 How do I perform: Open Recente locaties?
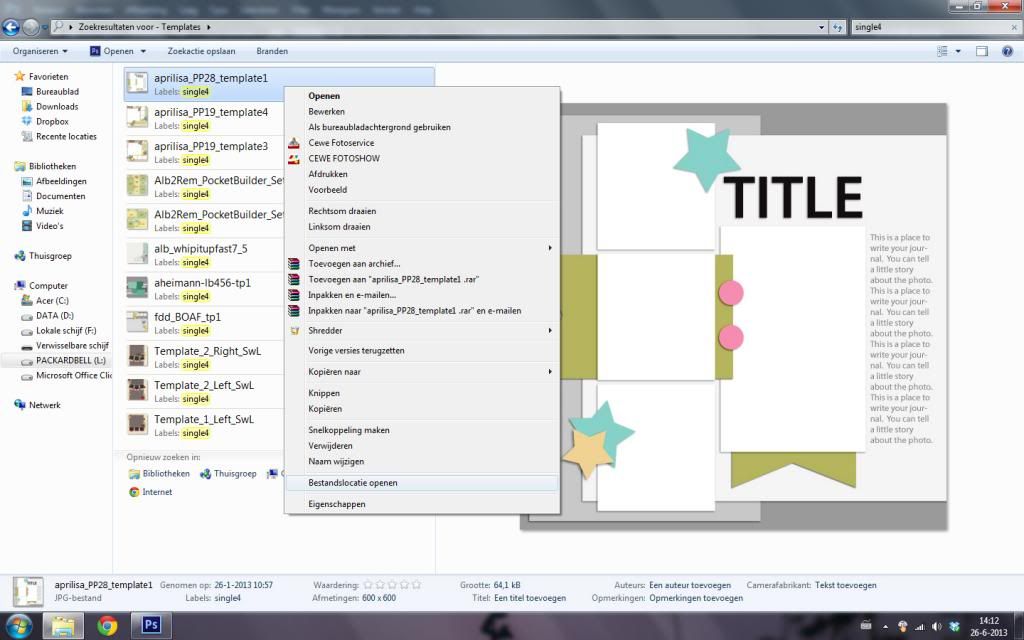click(66, 136)
